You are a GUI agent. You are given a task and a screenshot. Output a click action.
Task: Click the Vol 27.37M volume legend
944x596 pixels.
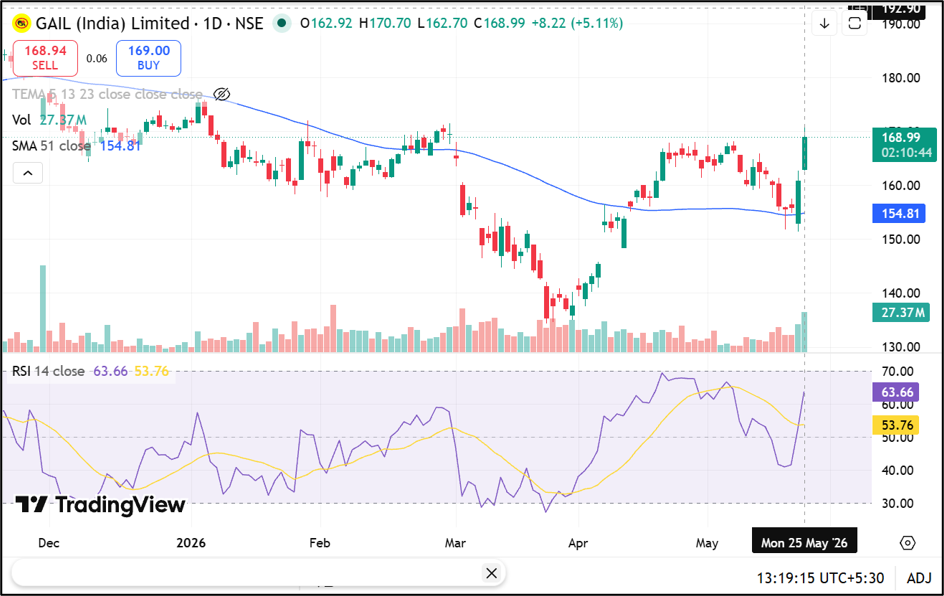click(49, 120)
